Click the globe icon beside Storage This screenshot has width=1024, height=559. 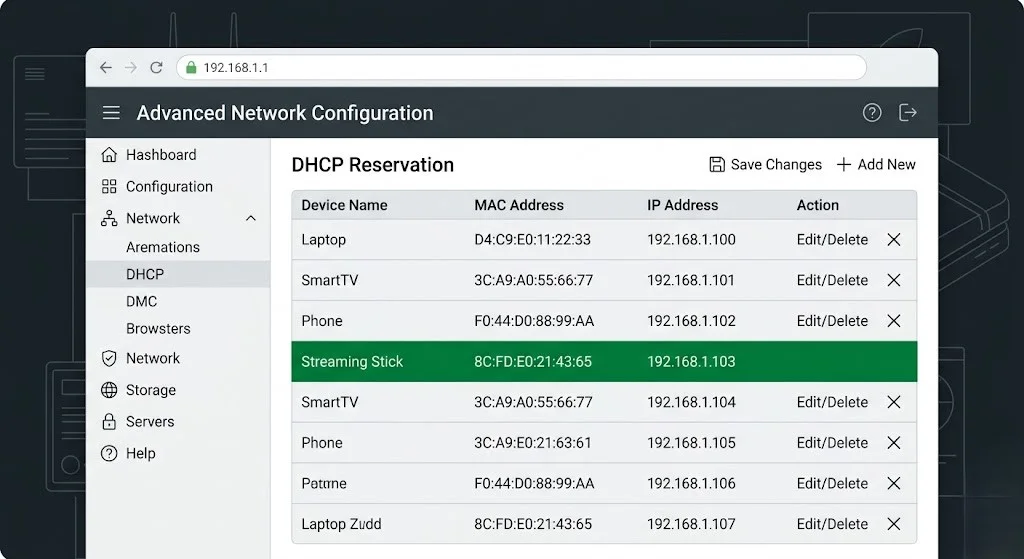click(109, 390)
